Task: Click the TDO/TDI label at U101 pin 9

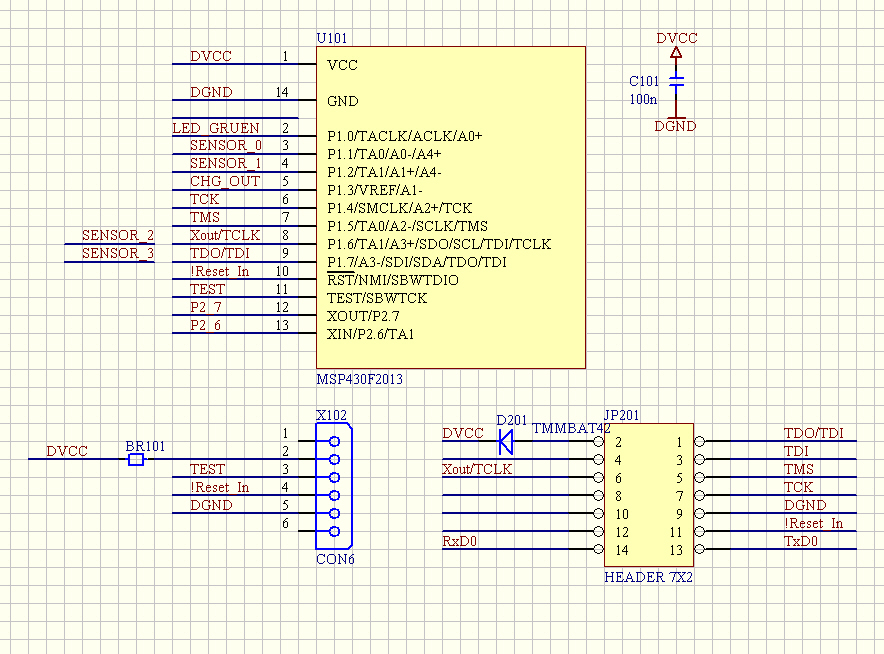Action: point(220,253)
